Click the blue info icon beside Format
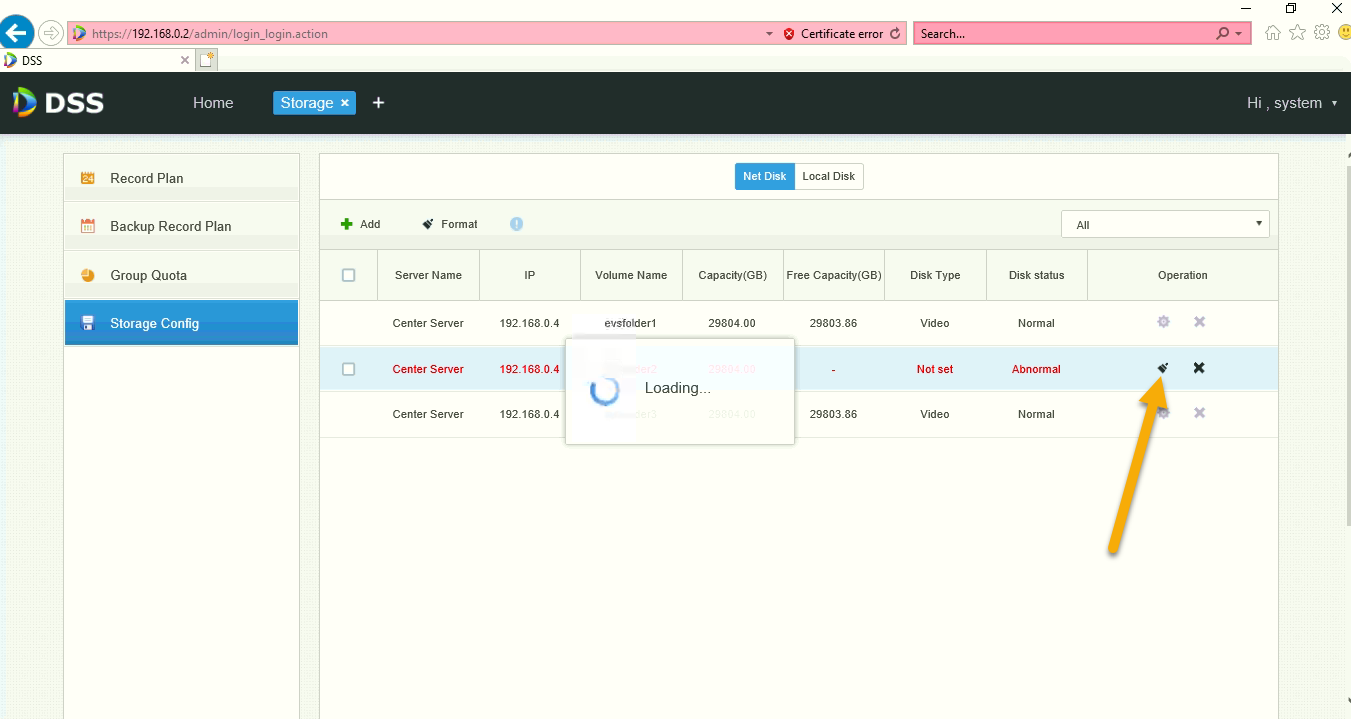This screenshot has width=1351, height=719. coord(516,224)
